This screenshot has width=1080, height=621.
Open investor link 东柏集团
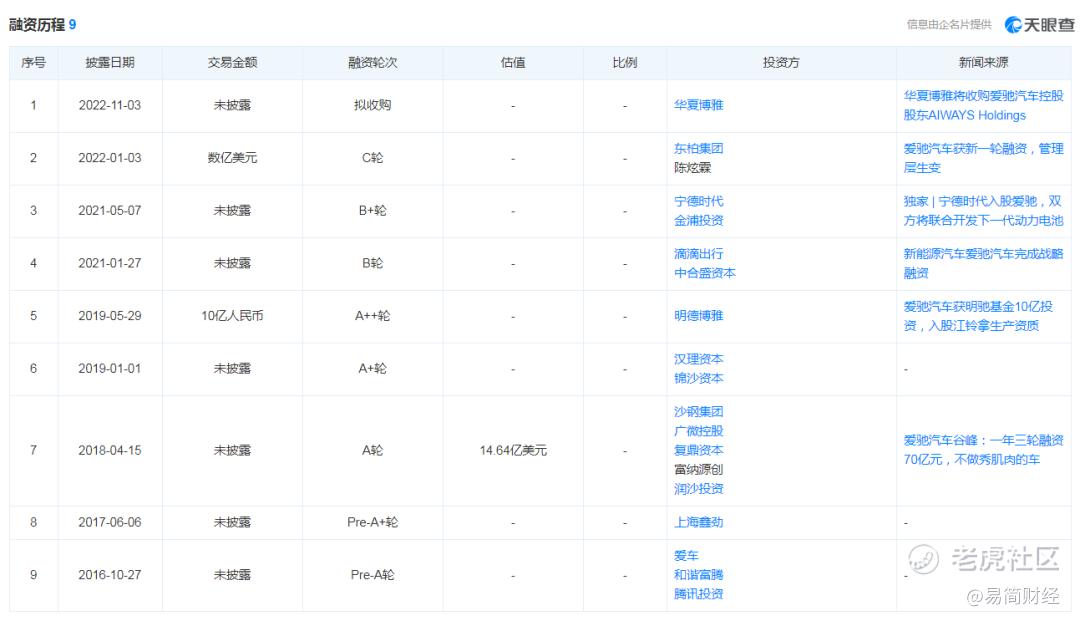698,148
